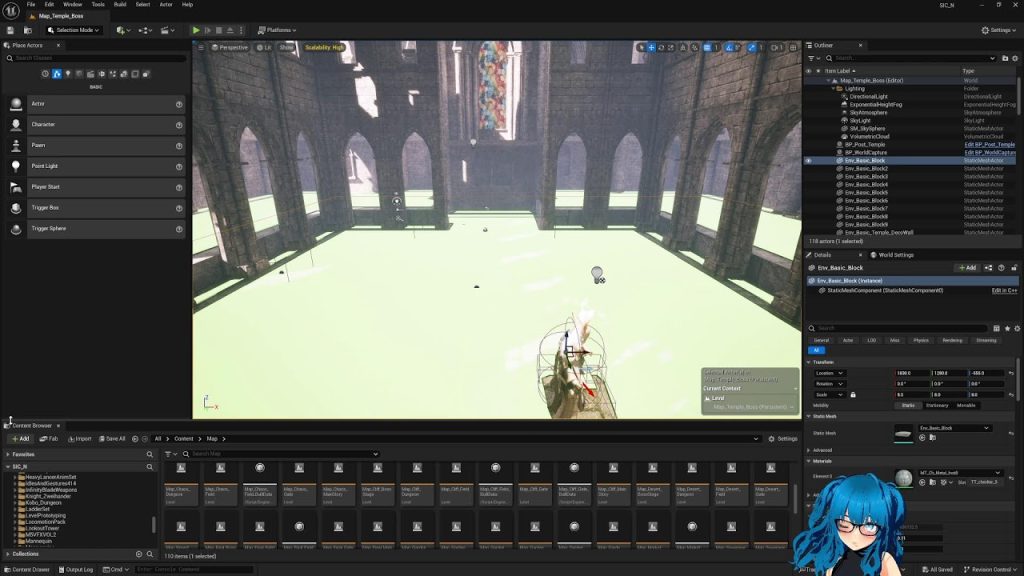
Task: Click the Save icon in main toolbar
Action: coord(11,30)
